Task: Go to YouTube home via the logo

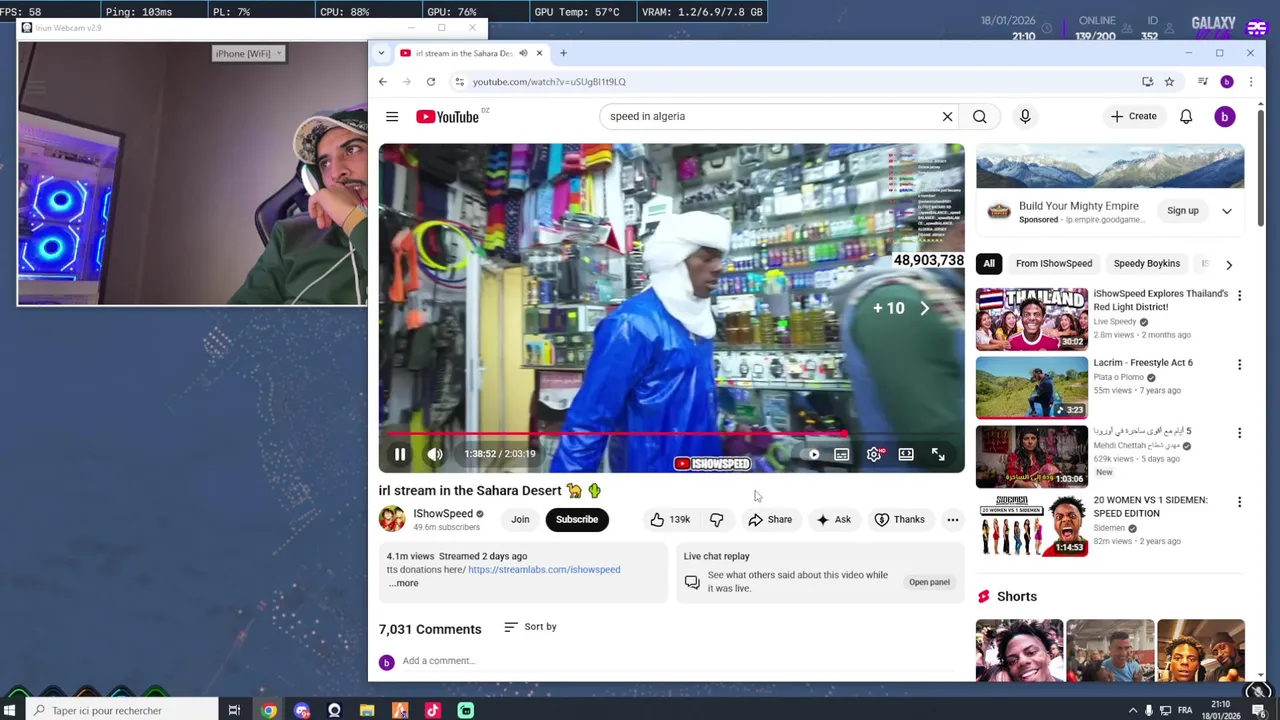Action: [x=447, y=117]
